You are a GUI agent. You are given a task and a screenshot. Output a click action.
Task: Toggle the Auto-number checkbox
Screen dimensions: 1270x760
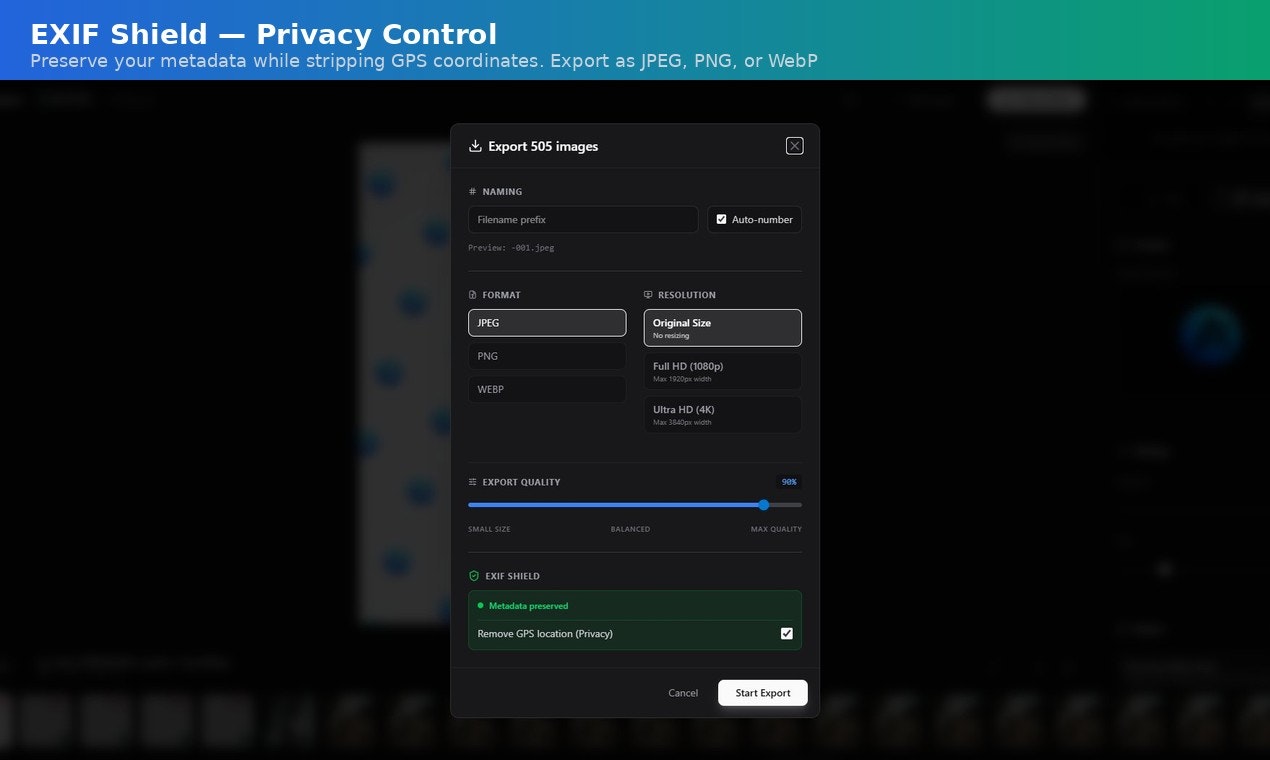(x=721, y=219)
